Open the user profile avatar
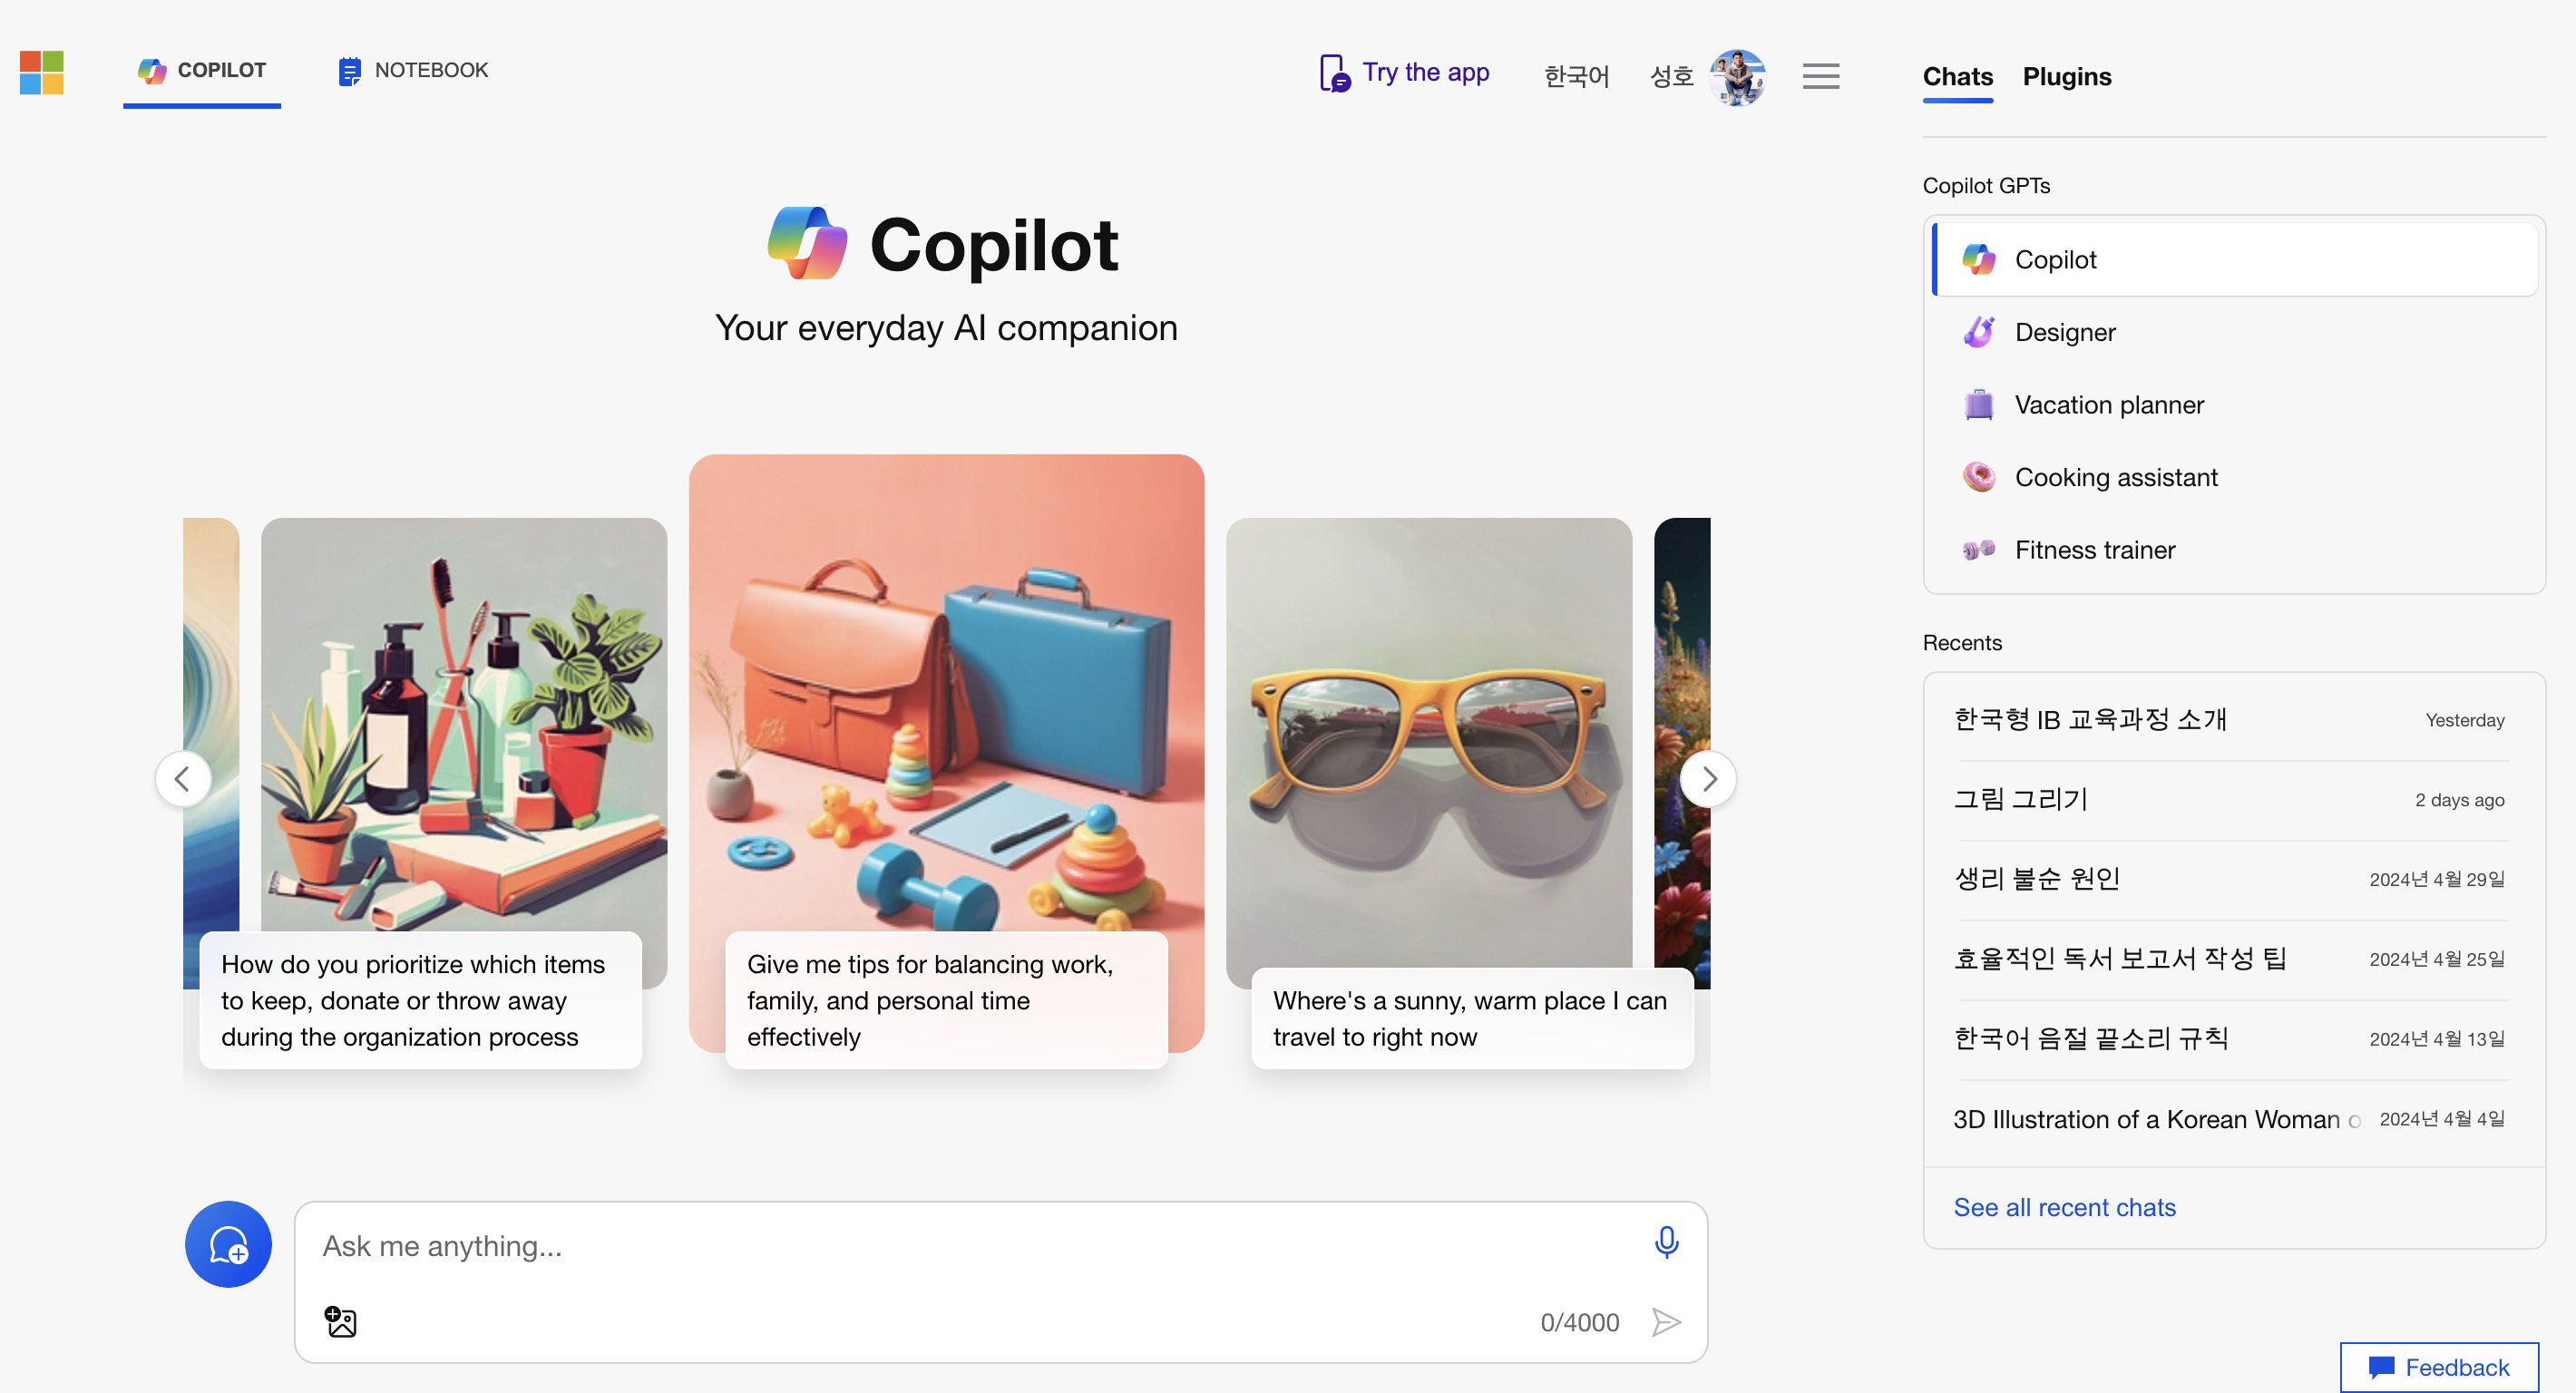The image size is (2576, 1393). [1737, 76]
